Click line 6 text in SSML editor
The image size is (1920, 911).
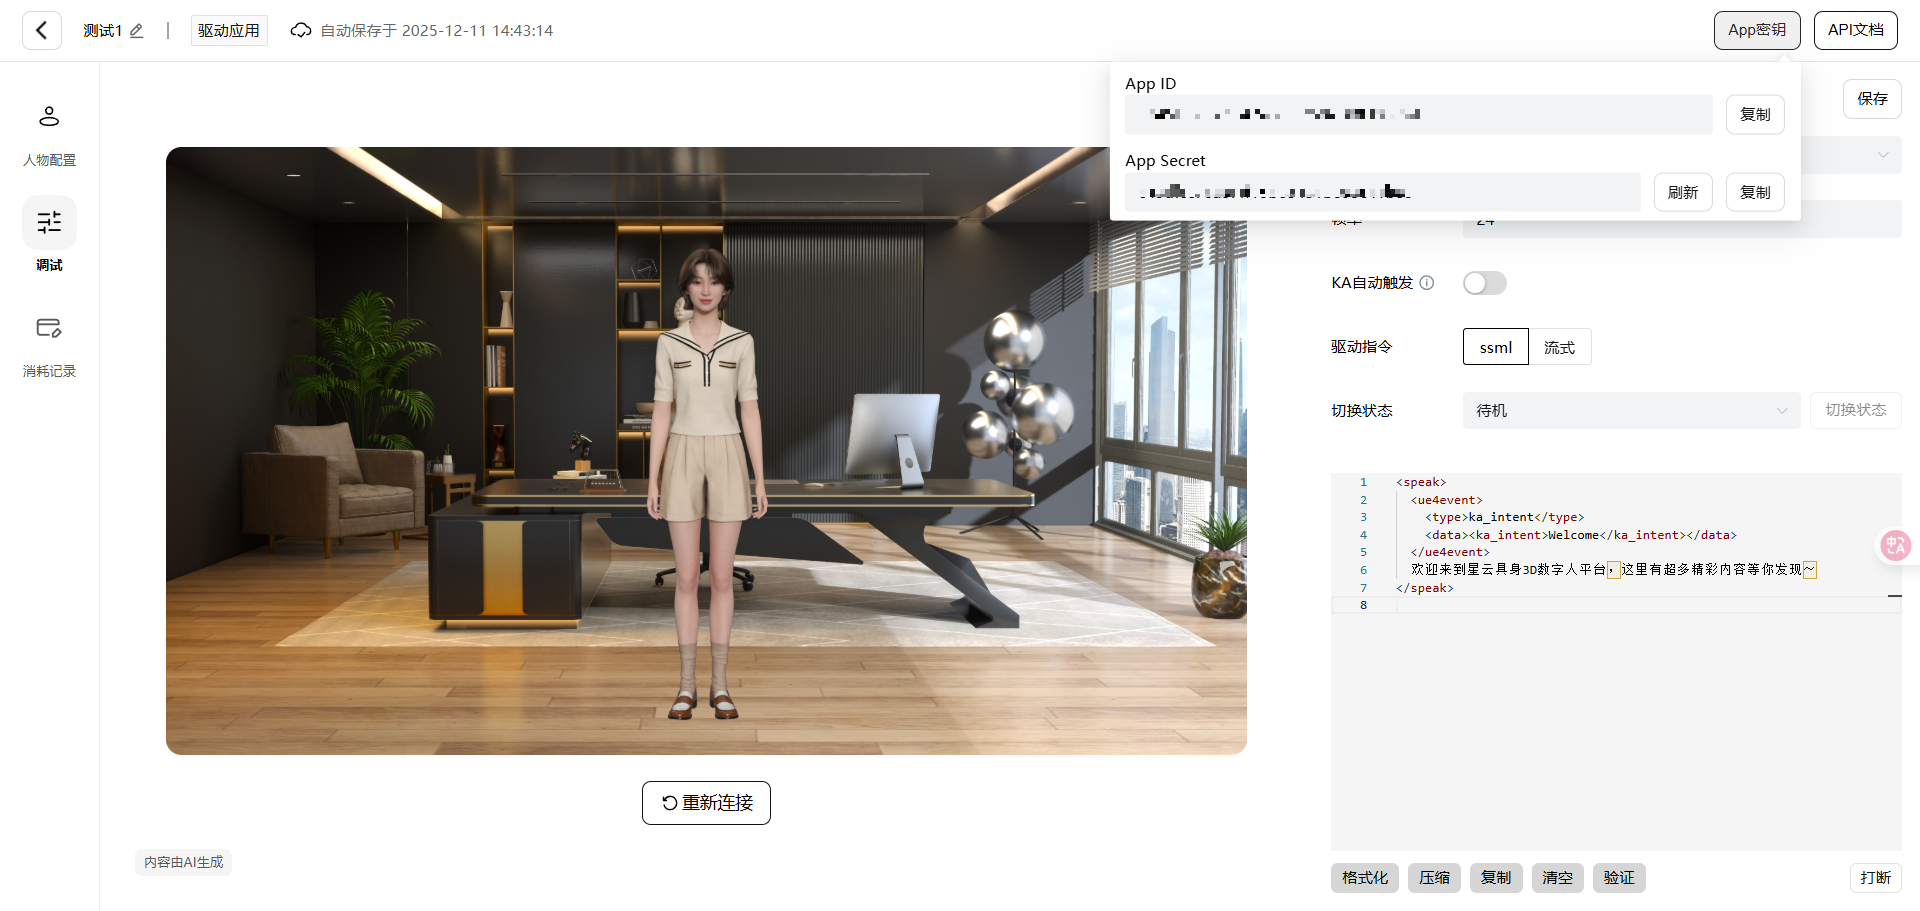pyautogui.click(x=1614, y=570)
